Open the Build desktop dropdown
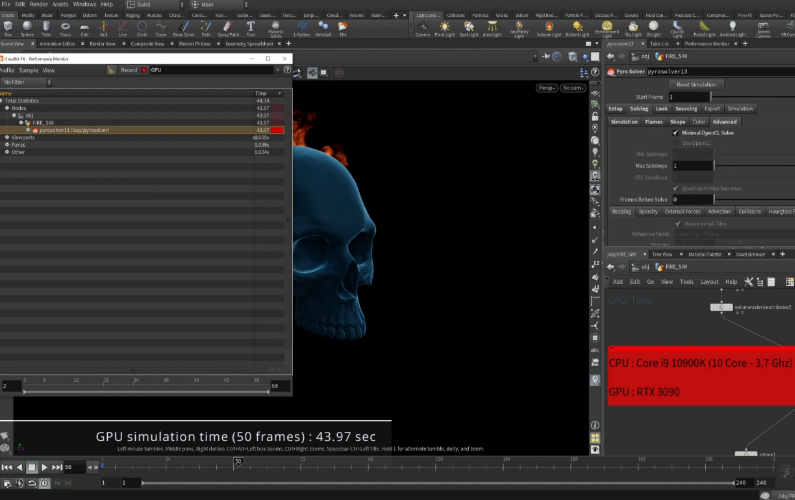This screenshot has height=500, width=795. [x=150, y=4]
